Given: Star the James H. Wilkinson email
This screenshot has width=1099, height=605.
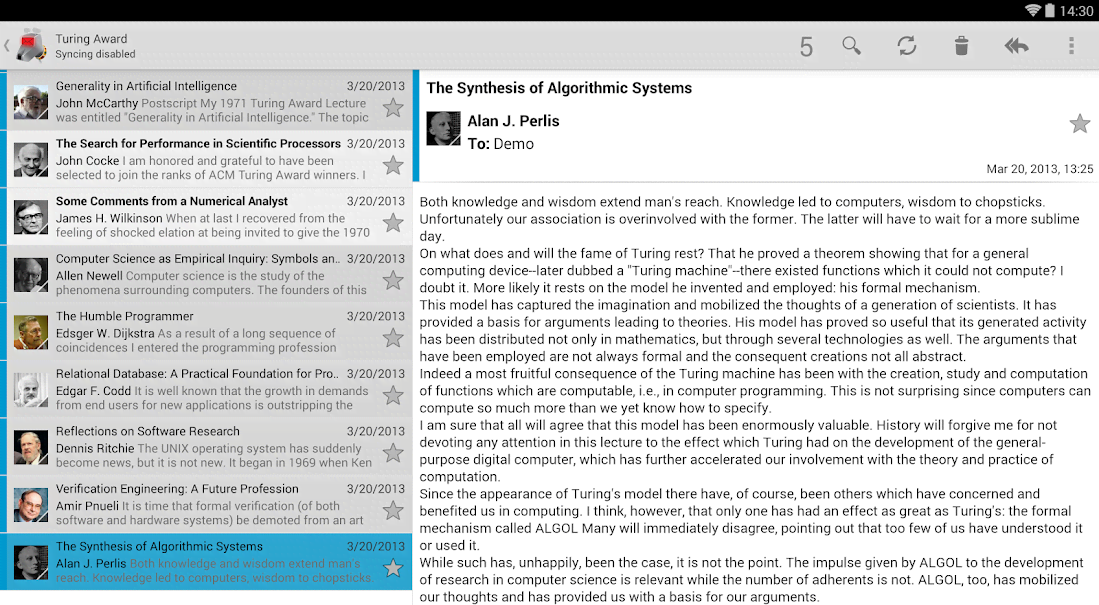Looking at the screenshot, I should [393, 223].
